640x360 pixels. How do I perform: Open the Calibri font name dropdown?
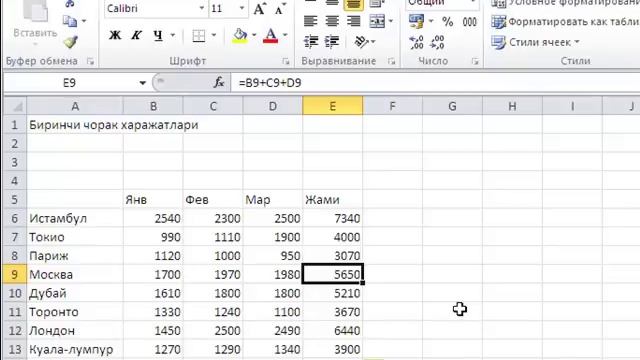(x=202, y=8)
